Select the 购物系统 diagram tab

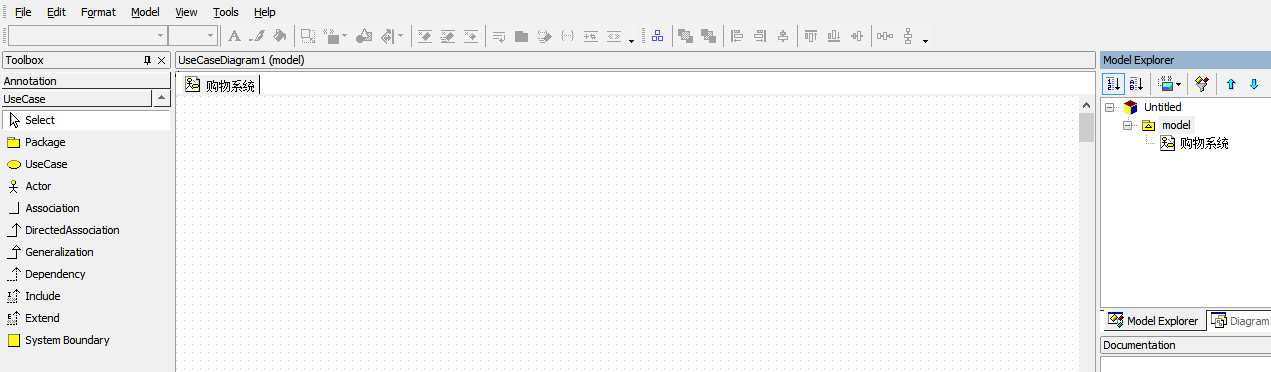pyautogui.click(x=220, y=86)
